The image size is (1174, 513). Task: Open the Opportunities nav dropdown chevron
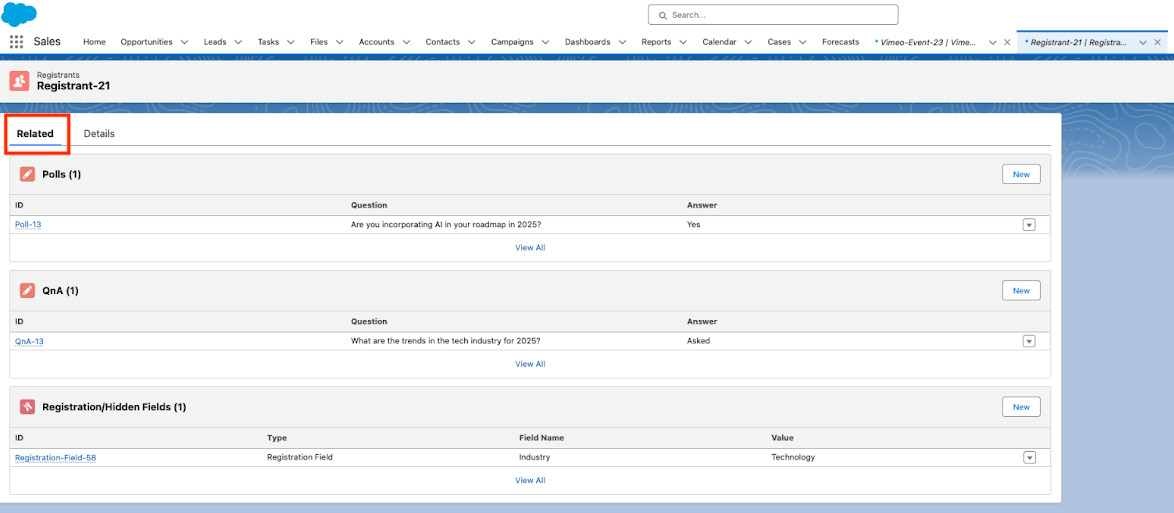pos(184,43)
